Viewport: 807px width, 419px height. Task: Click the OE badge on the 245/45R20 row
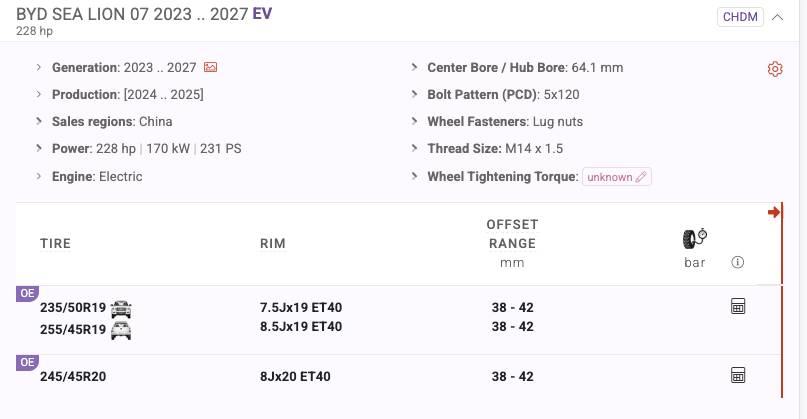27,362
